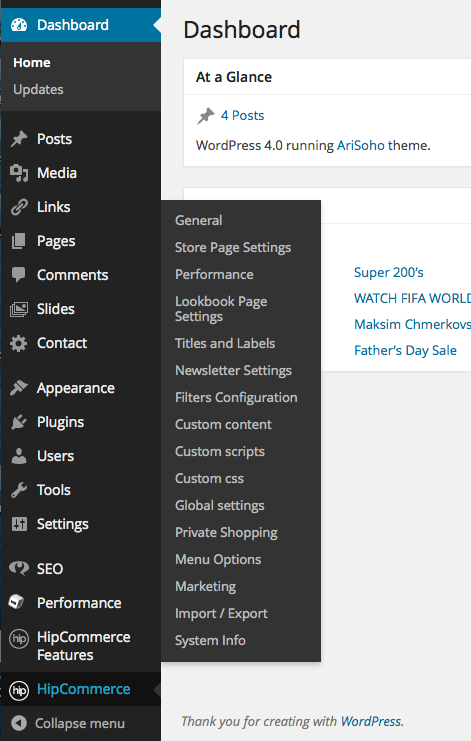The image size is (471, 741).
Task: Open the Tools menu
Action: (80, 490)
